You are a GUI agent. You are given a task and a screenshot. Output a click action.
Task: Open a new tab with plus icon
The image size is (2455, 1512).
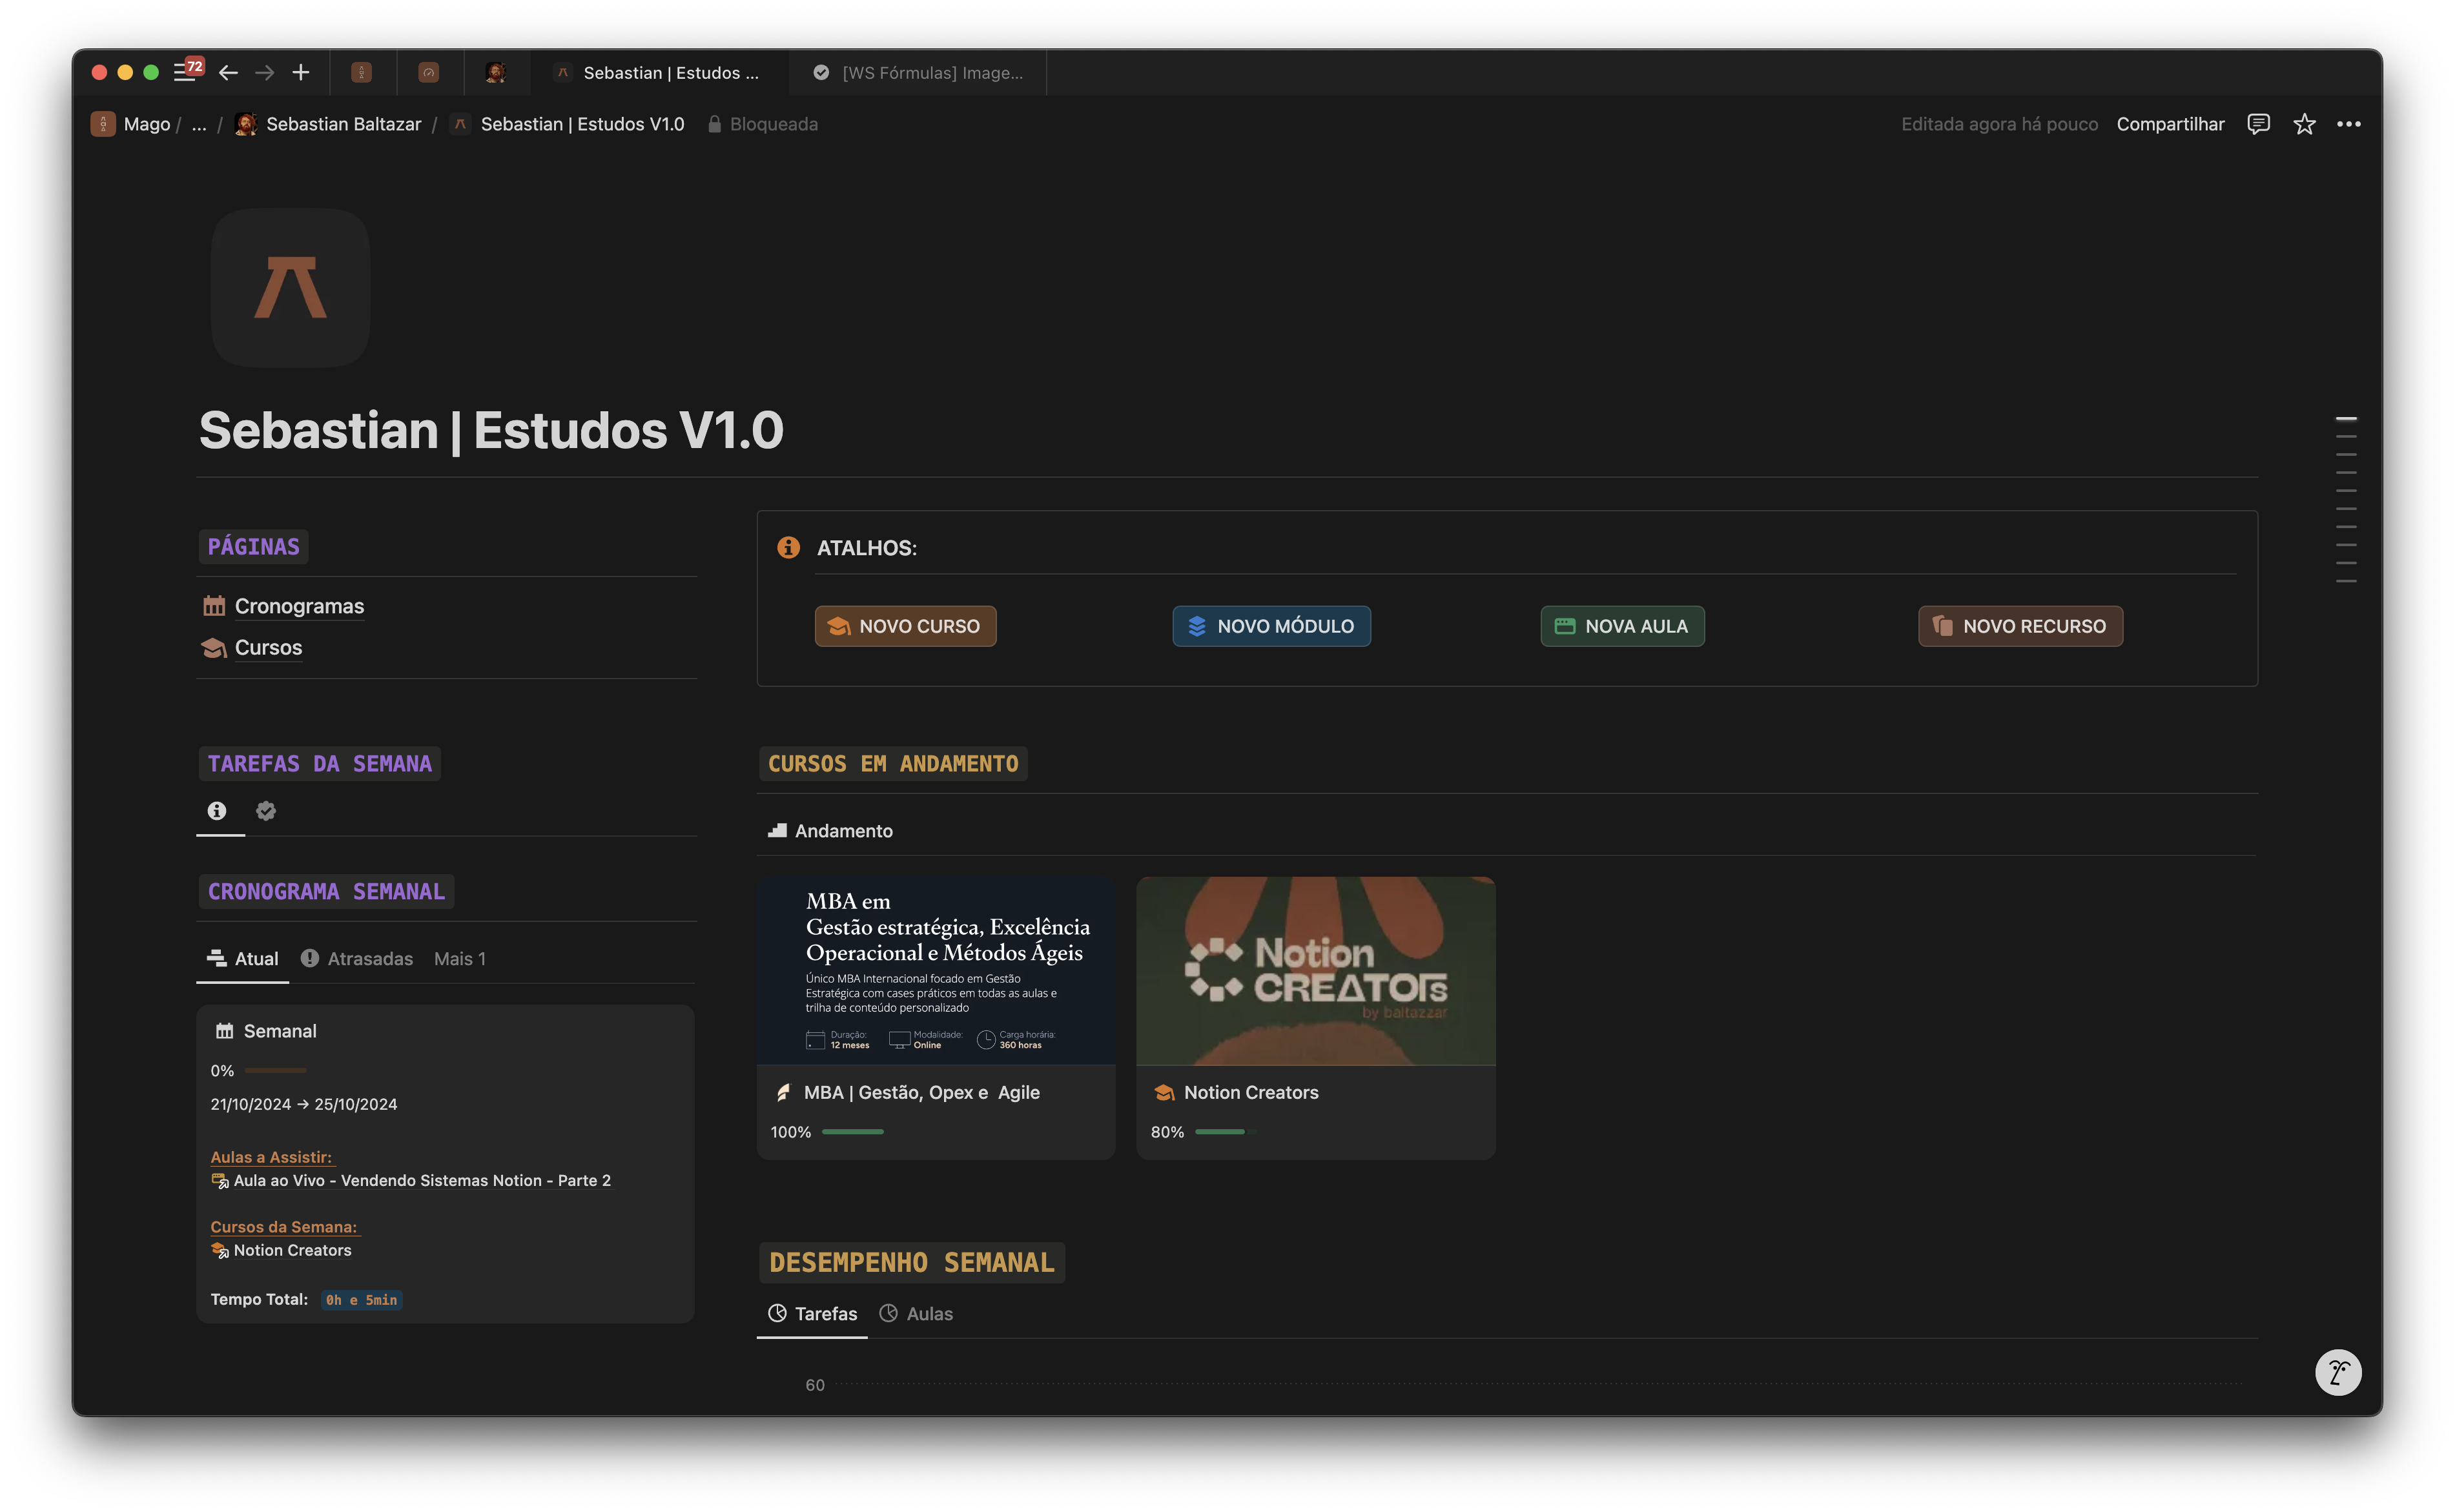coord(301,72)
